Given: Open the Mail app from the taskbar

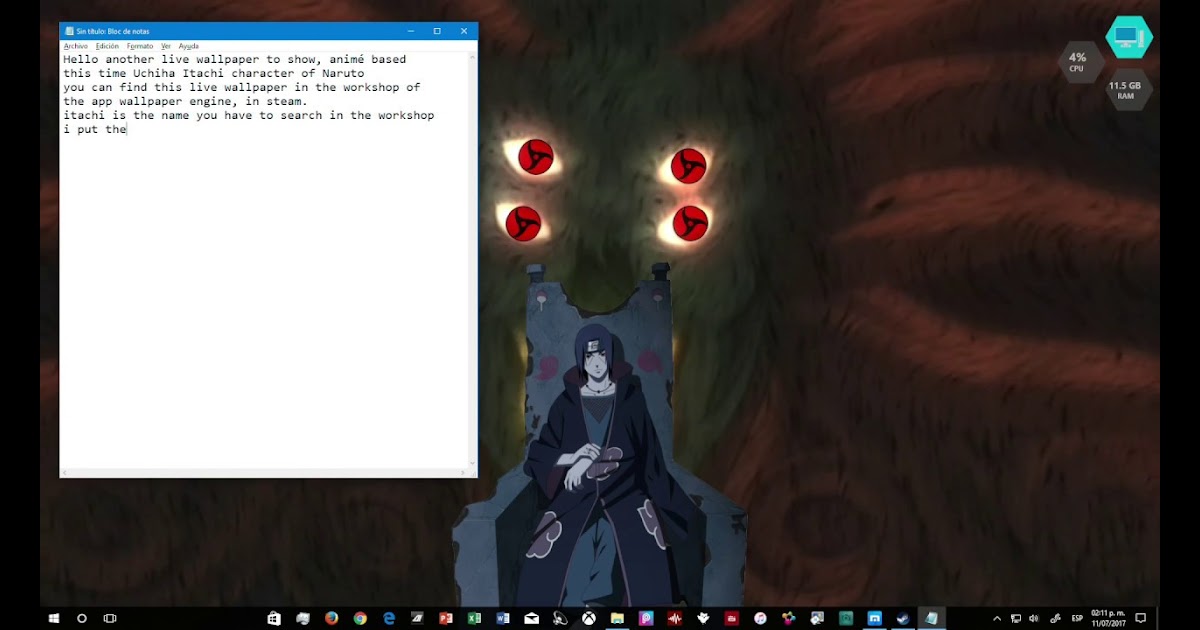Looking at the screenshot, I should (532, 619).
